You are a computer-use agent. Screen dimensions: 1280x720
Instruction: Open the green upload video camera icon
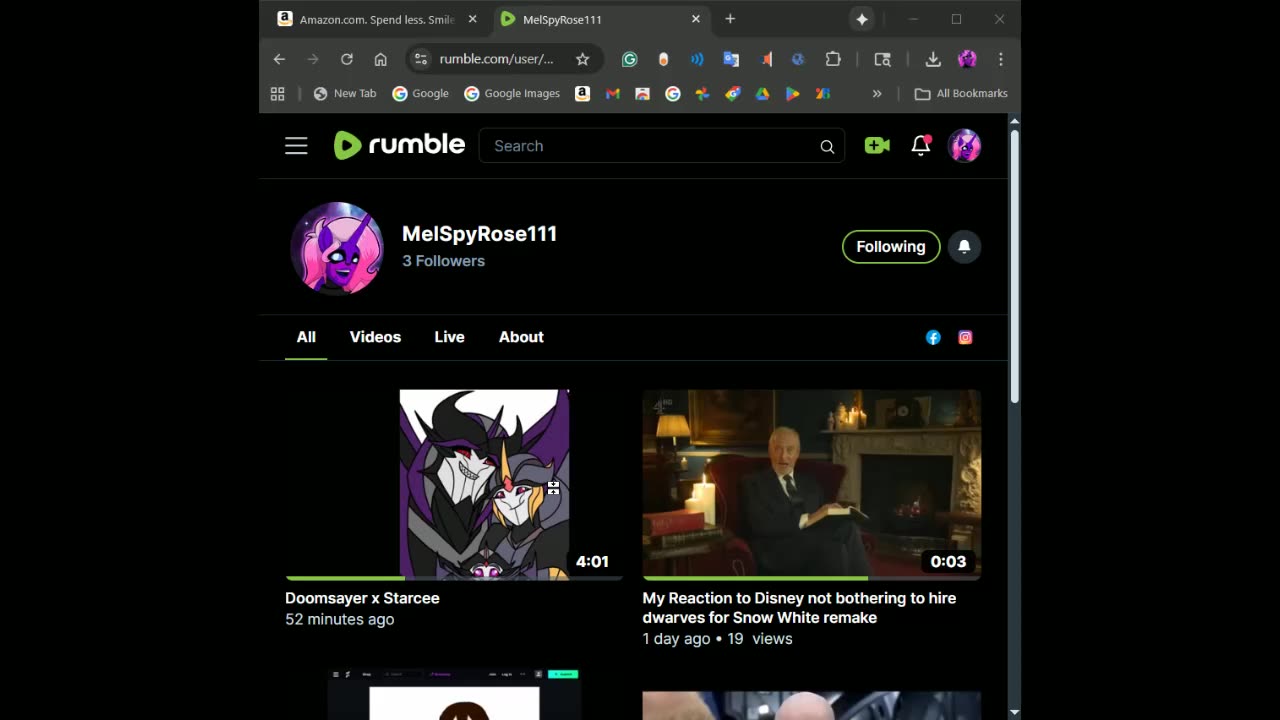click(877, 146)
